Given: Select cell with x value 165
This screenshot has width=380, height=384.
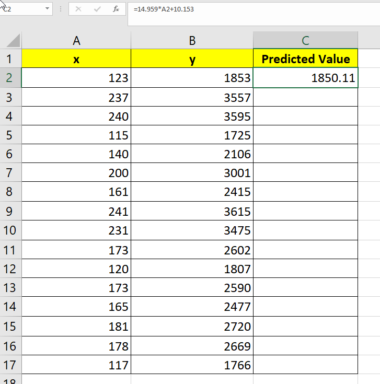Looking at the screenshot, I should point(76,306).
